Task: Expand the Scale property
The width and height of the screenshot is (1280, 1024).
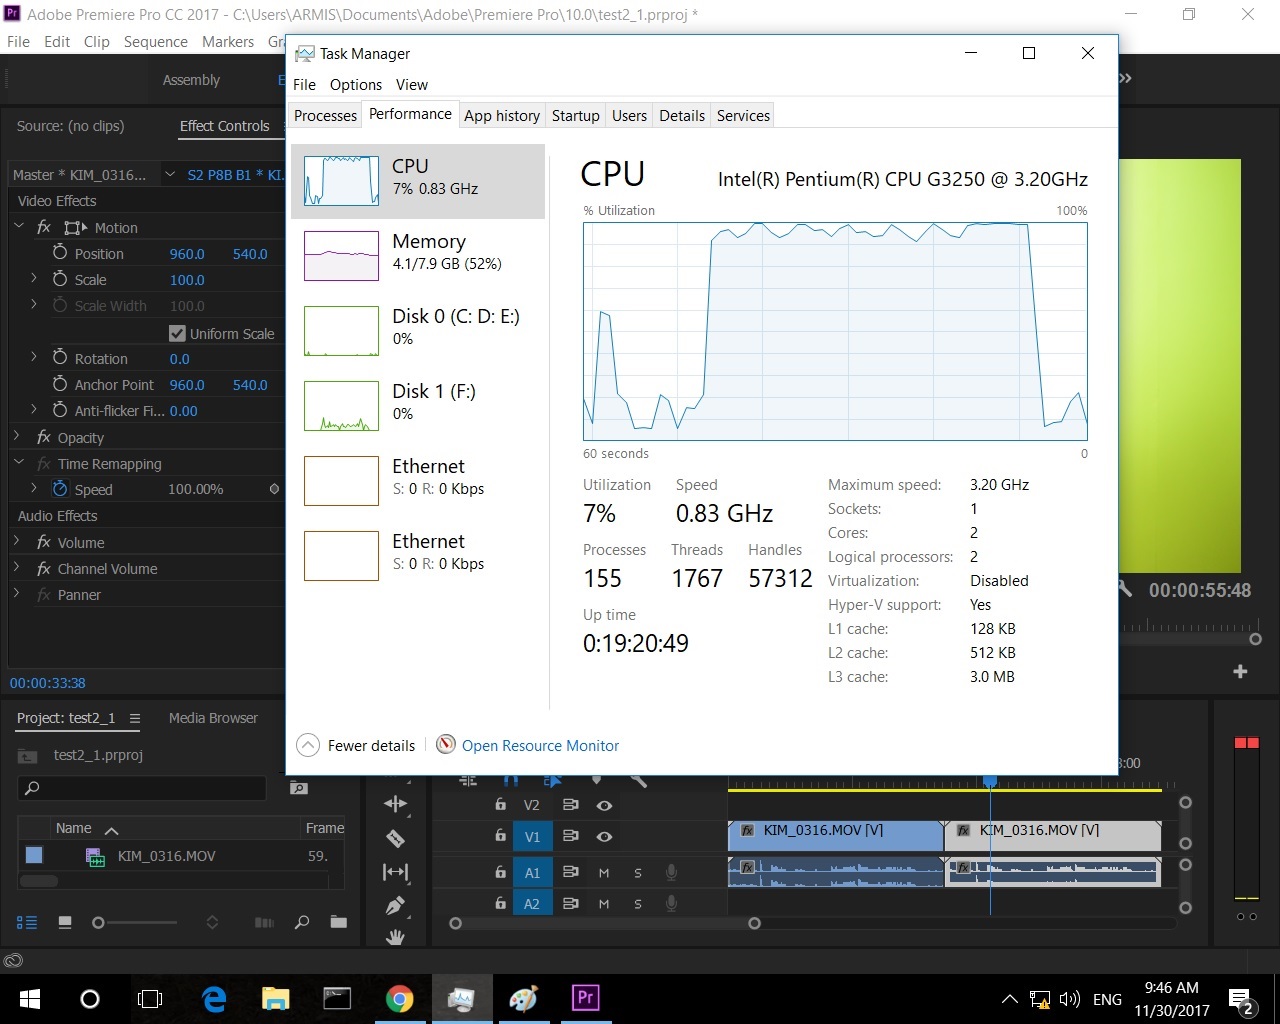Action: [x=34, y=279]
